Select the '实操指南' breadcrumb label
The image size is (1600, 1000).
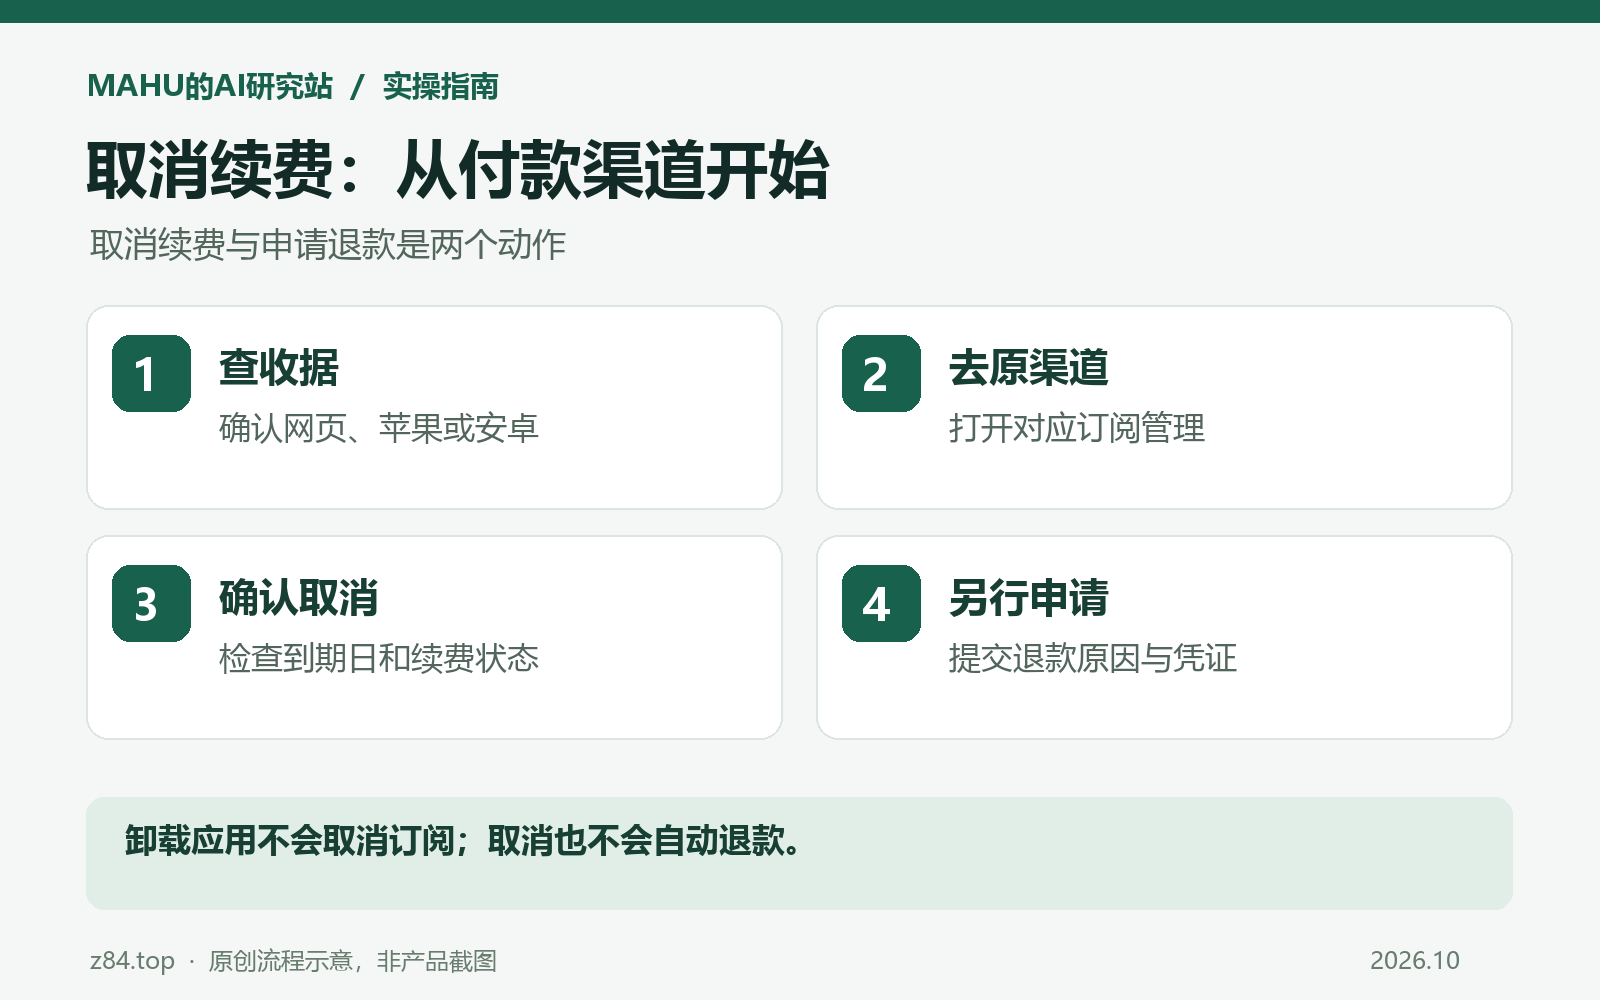click(441, 86)
